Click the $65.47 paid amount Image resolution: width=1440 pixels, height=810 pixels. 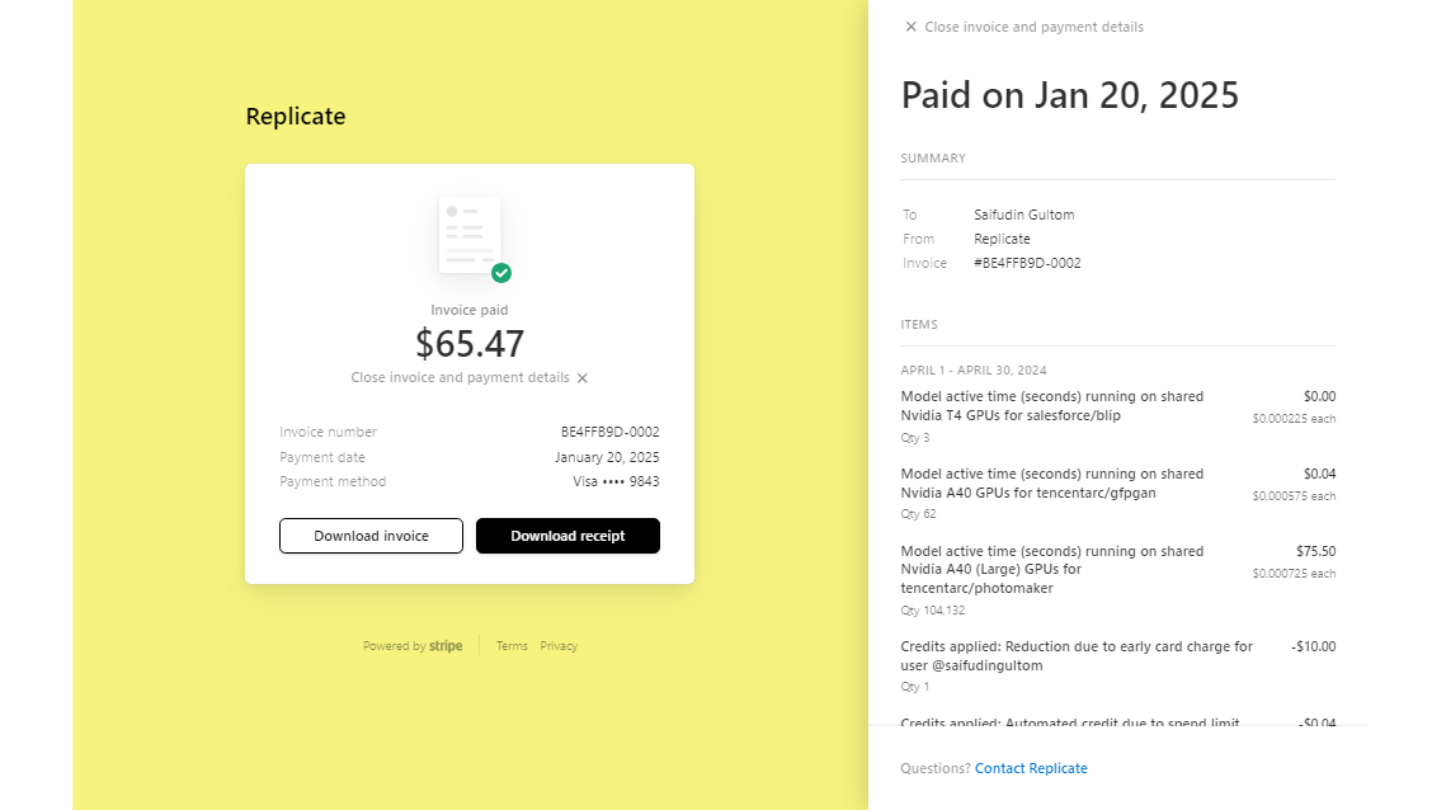(x=470, y=344)
